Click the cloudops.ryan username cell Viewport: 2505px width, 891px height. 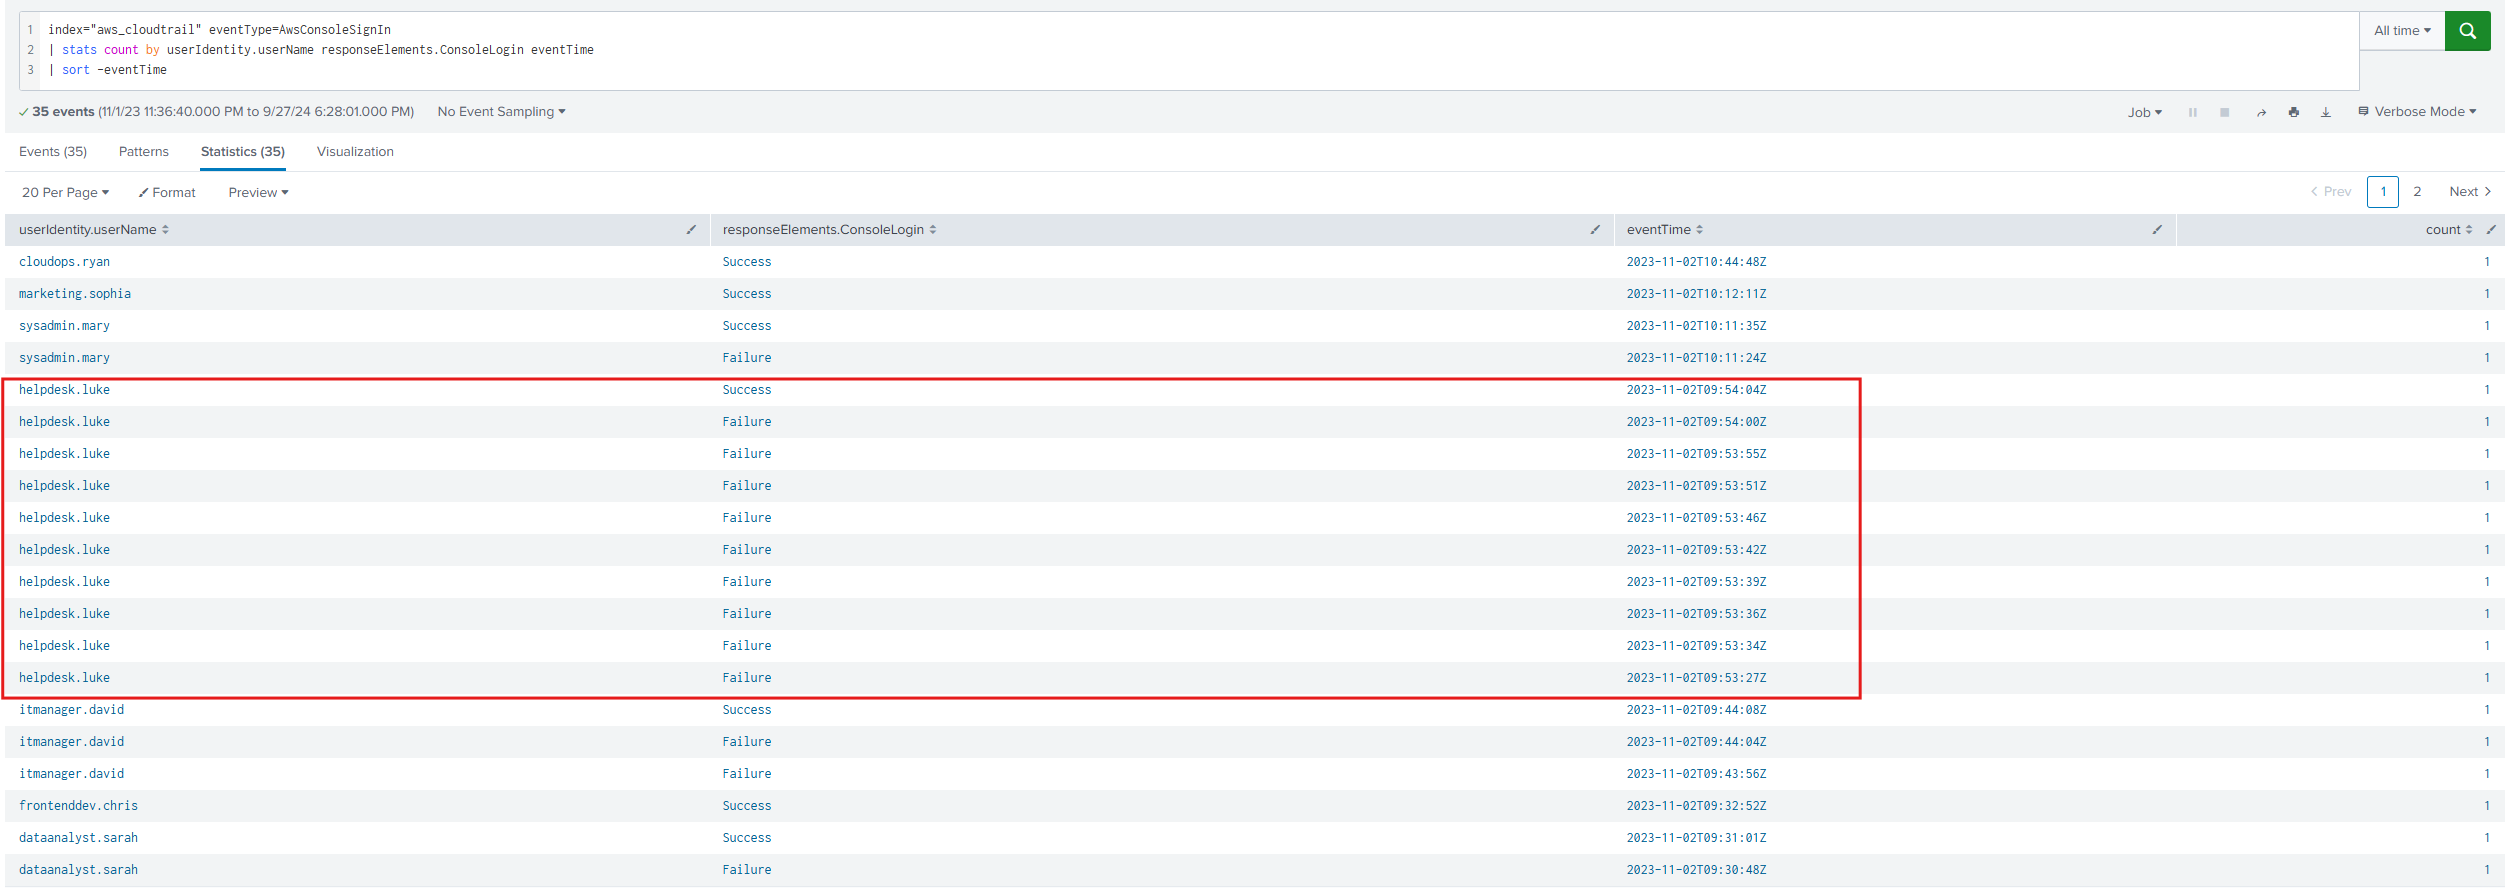click(x=64, y=262)
